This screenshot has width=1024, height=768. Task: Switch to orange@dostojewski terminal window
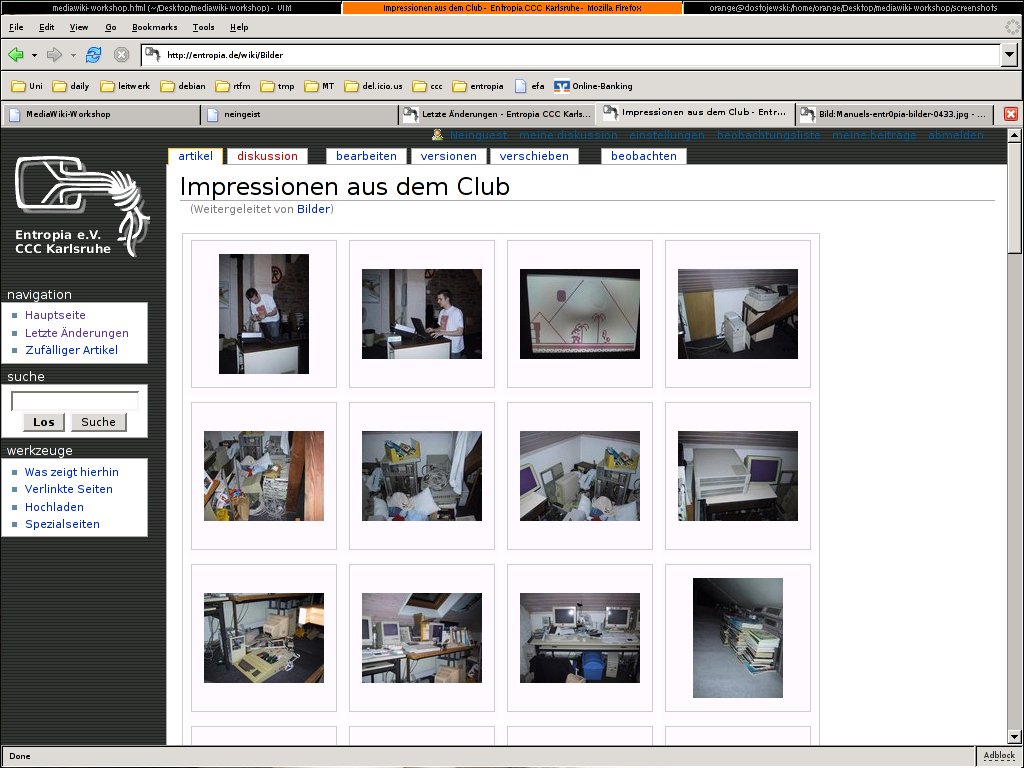pyautogui.click(x=853, y=8)
